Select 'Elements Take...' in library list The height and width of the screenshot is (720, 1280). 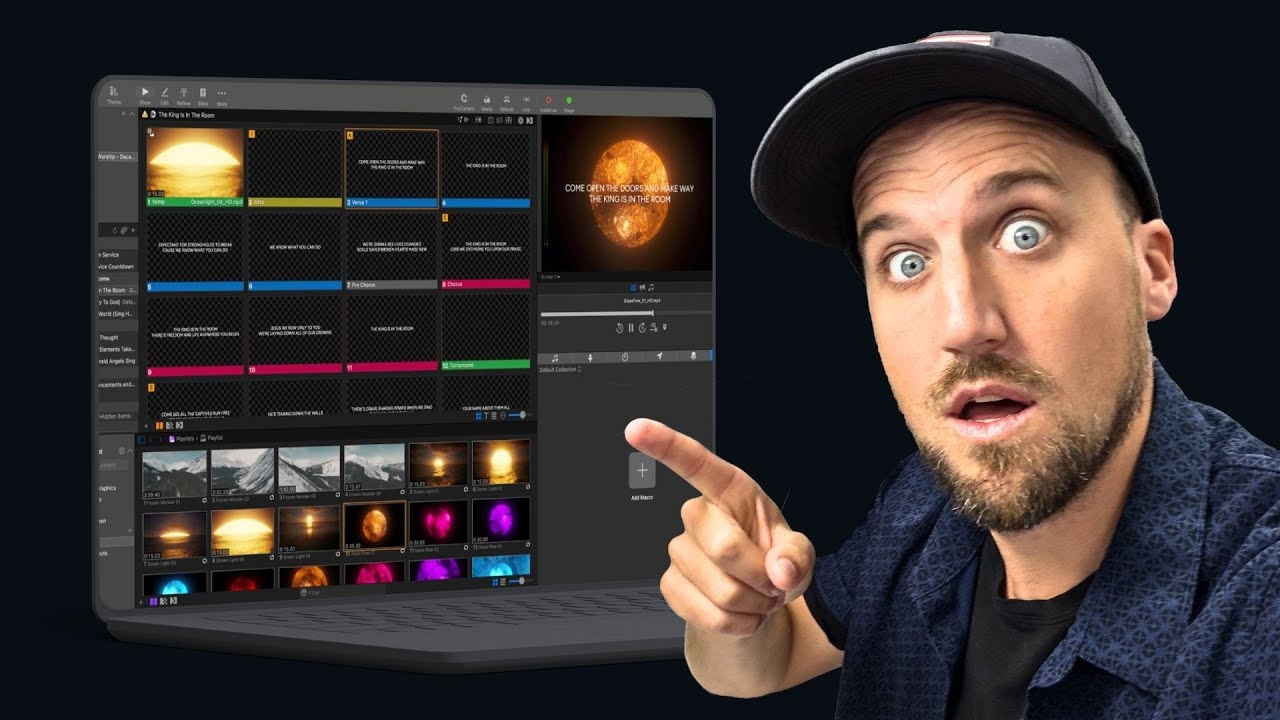point(115,348)
